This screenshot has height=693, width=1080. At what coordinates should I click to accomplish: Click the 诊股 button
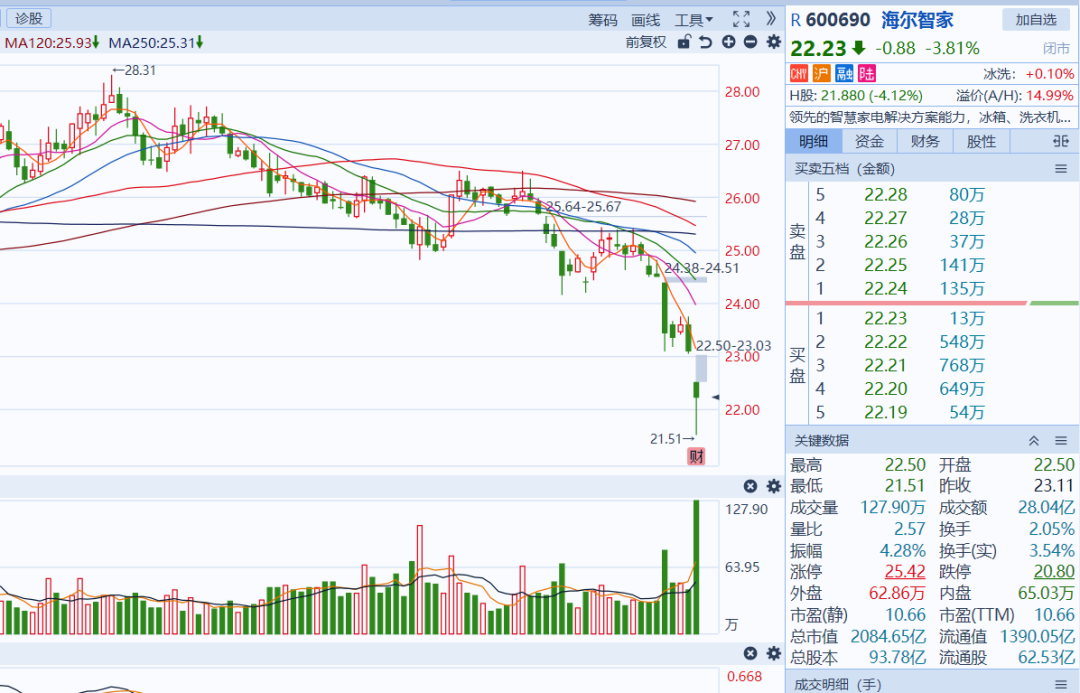pyautogui.click(x=28, y=19)
